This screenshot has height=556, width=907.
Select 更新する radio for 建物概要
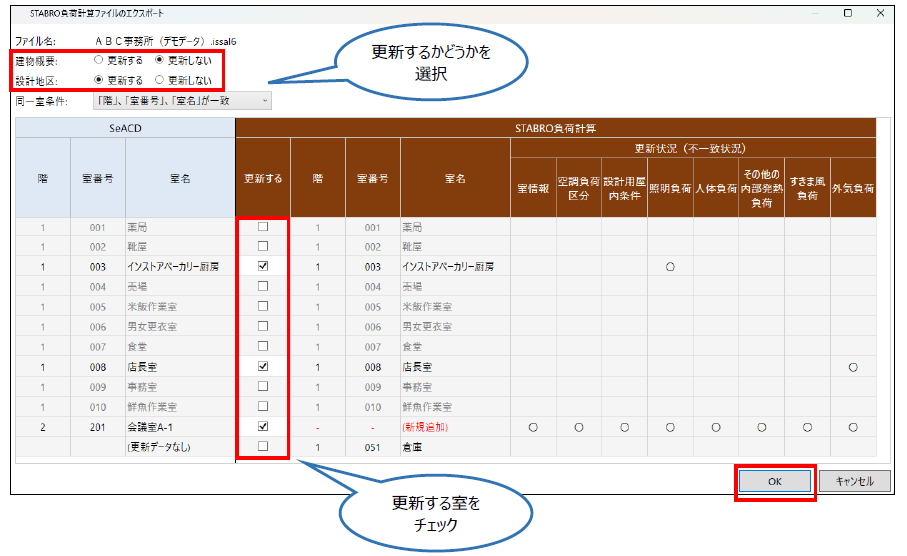coord(98,60)
